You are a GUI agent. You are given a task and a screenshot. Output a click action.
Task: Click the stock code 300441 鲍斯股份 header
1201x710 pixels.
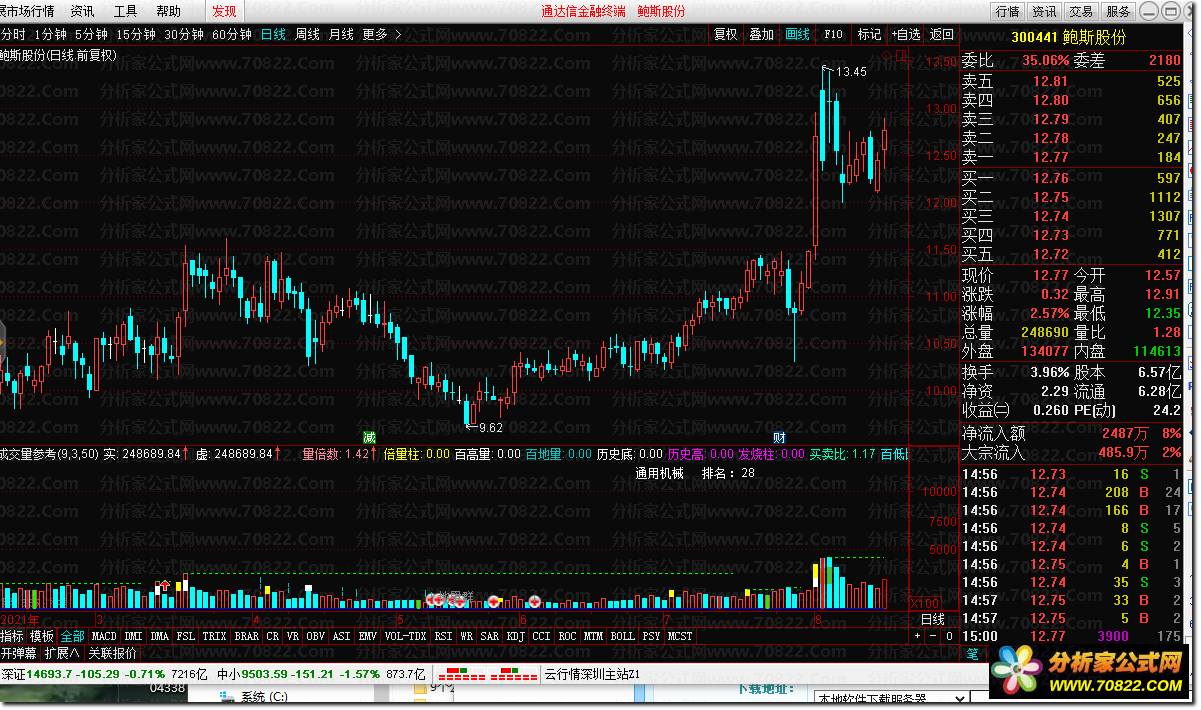(x=1067, y=37)
